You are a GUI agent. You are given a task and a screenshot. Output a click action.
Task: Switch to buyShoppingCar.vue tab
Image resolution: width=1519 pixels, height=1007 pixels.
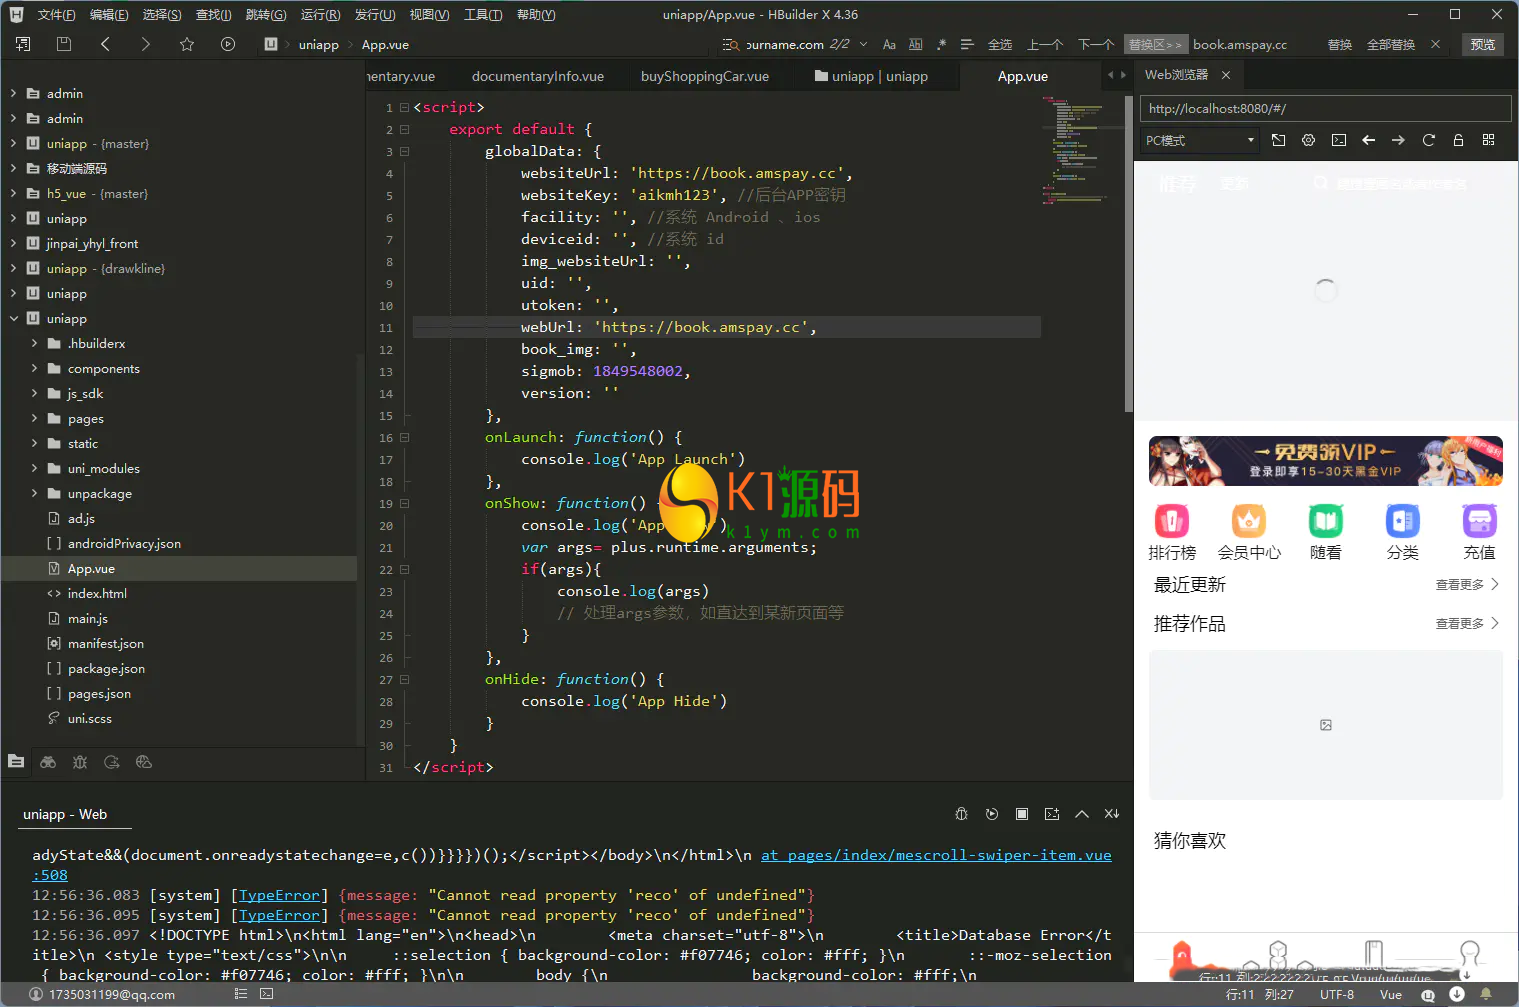pyautogui.click(x=704, y=76)
